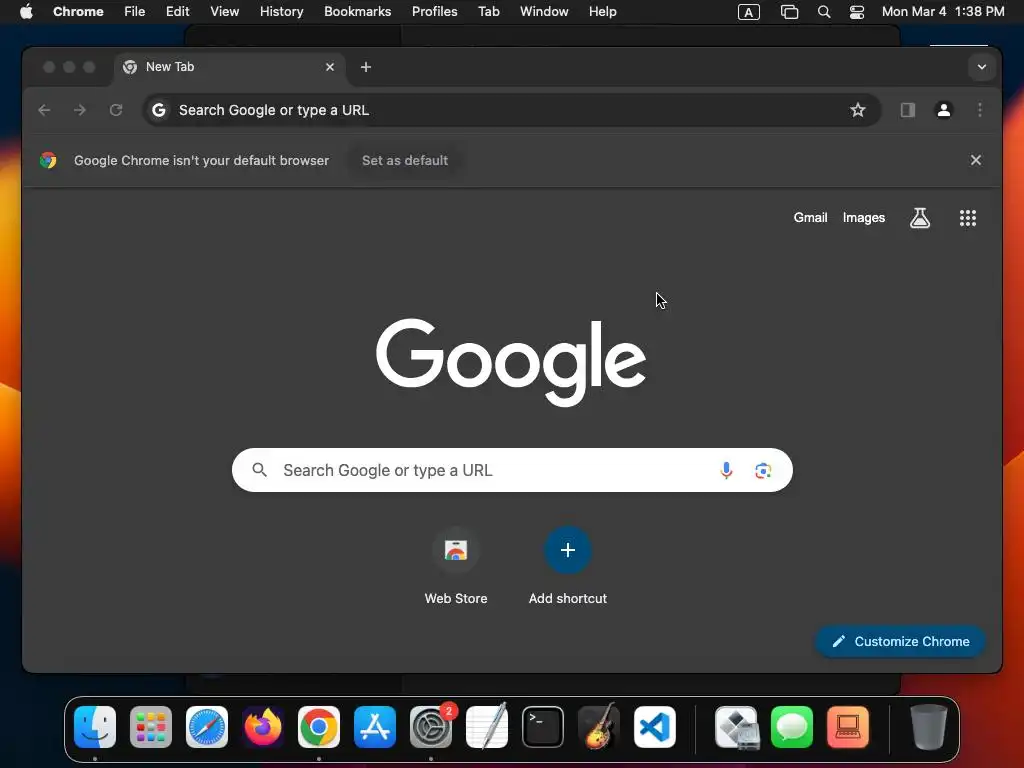Click the menu bar date and time
The image size is (1024, 768).
point(943,12)
